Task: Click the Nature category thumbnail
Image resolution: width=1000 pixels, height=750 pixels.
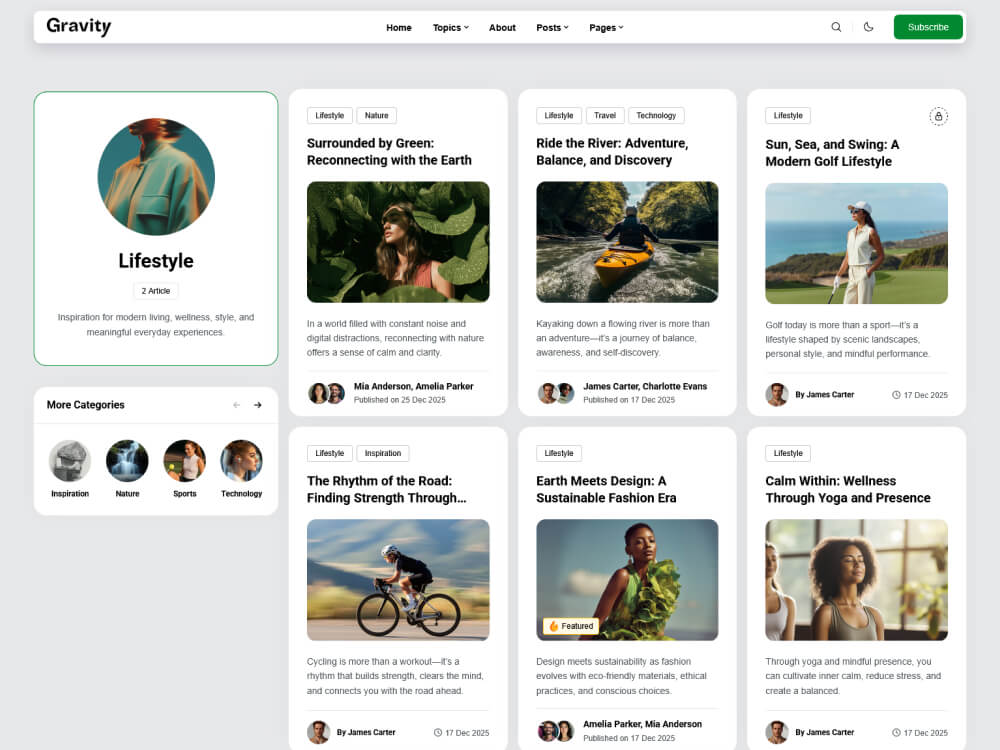Action: pos(127,462)
